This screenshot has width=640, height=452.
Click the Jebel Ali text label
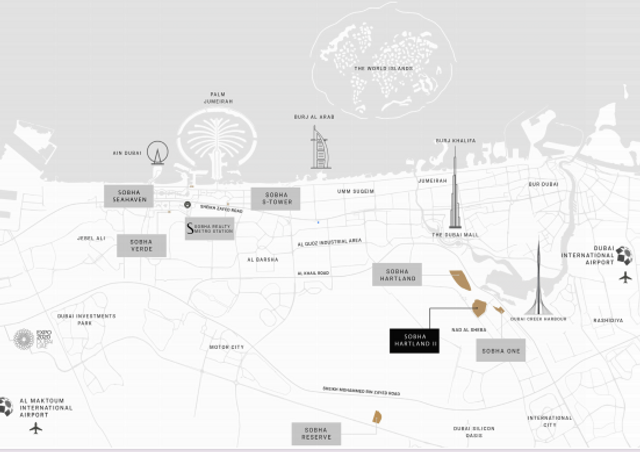tap(91, 238)
